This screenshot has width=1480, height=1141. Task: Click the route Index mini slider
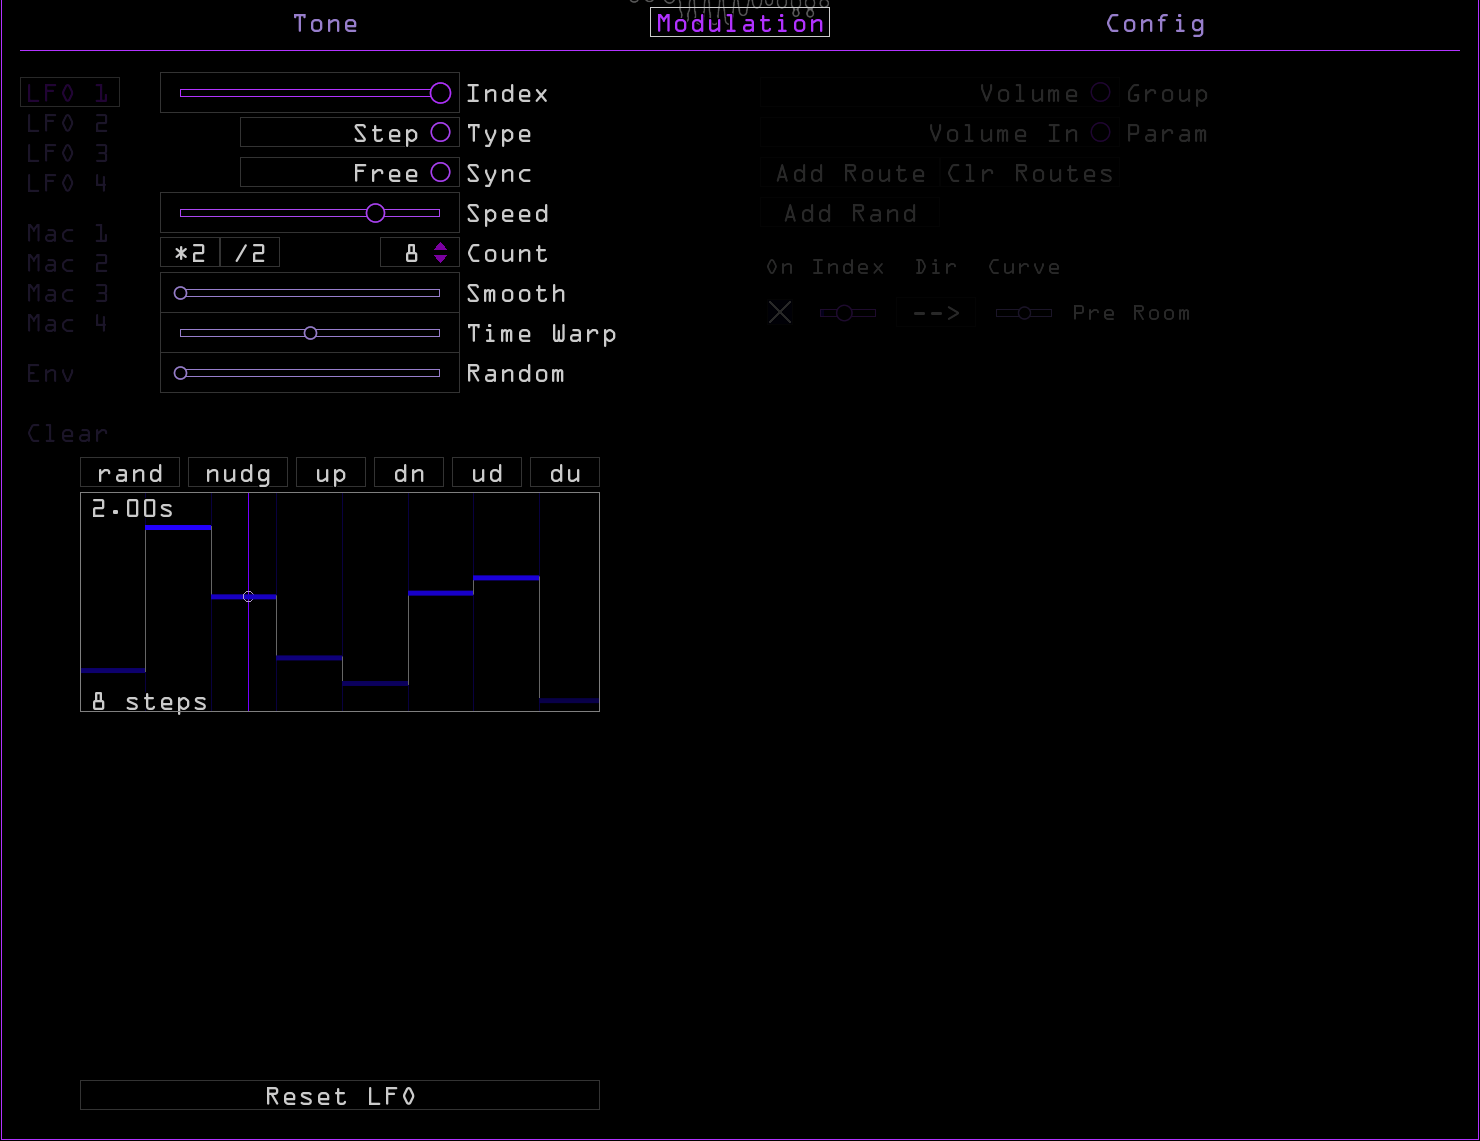848,313
